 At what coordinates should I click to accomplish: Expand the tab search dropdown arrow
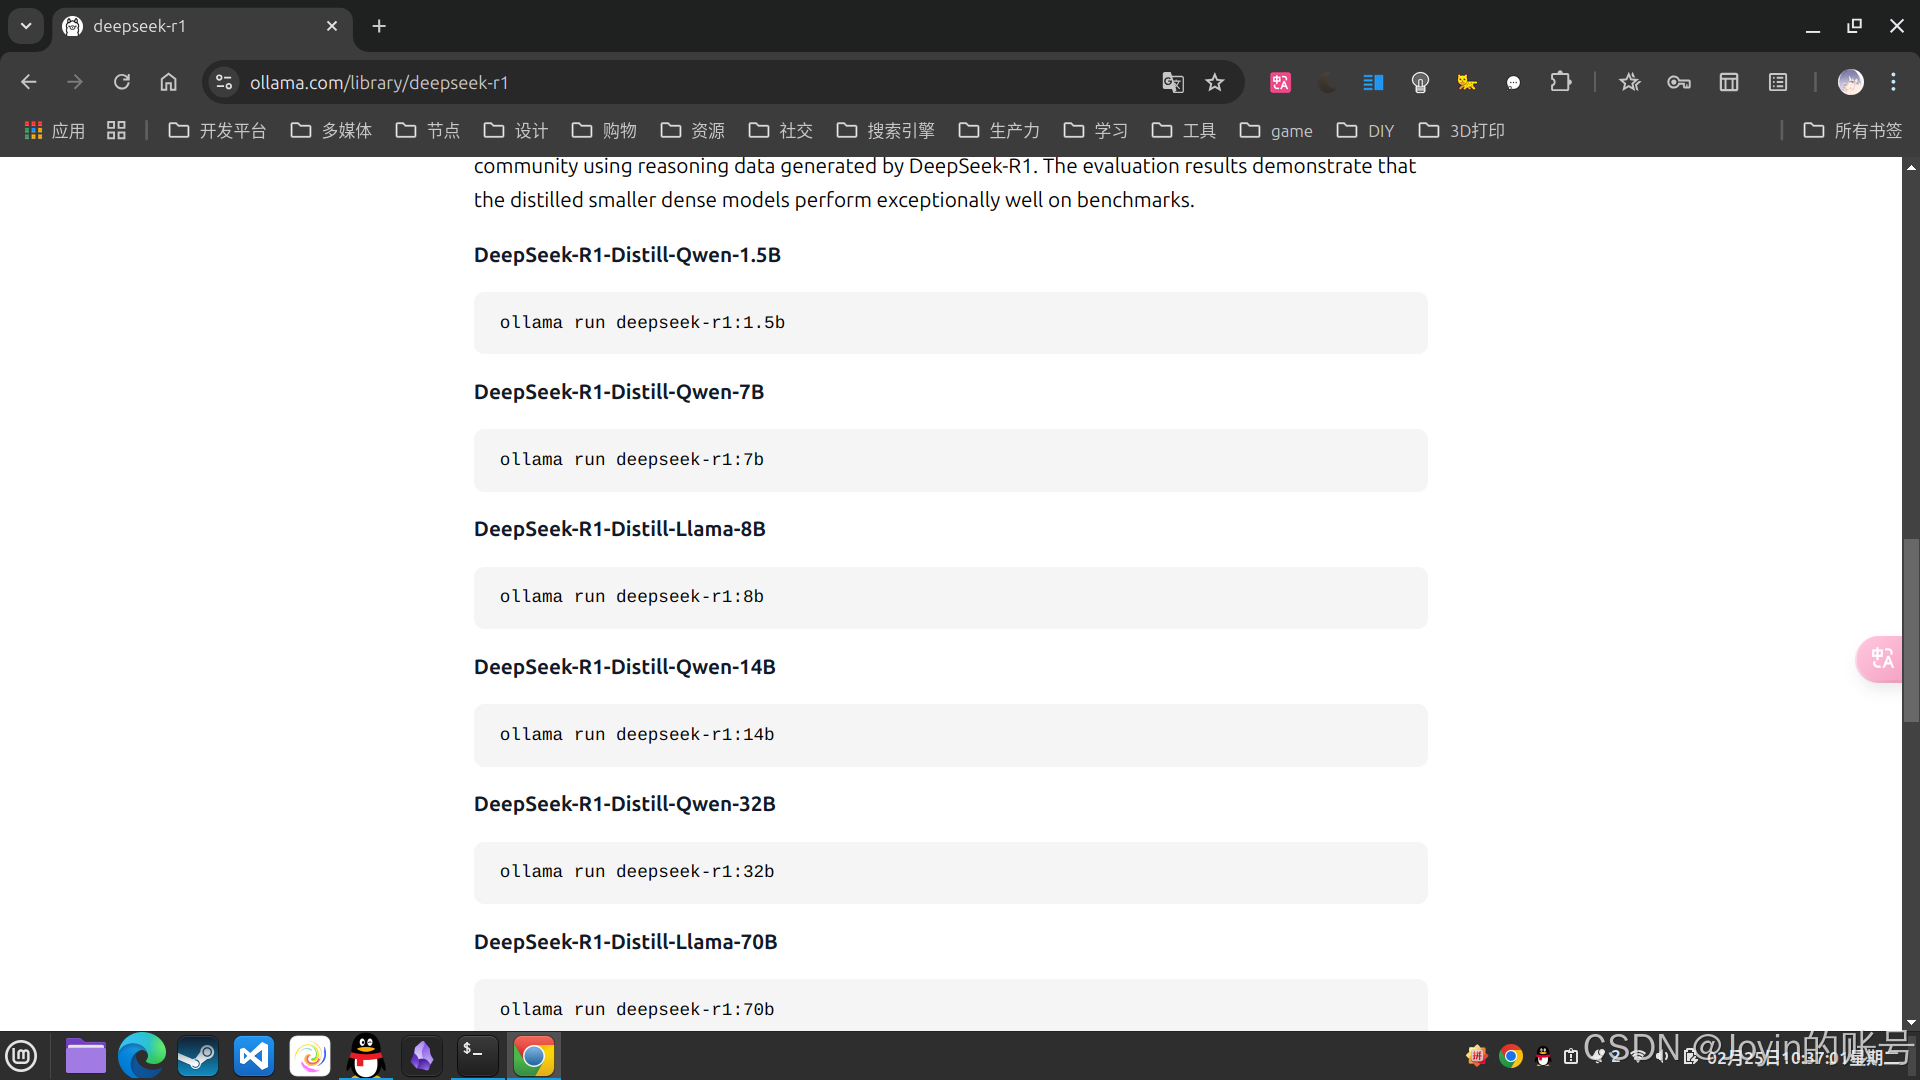coord(26,26)
